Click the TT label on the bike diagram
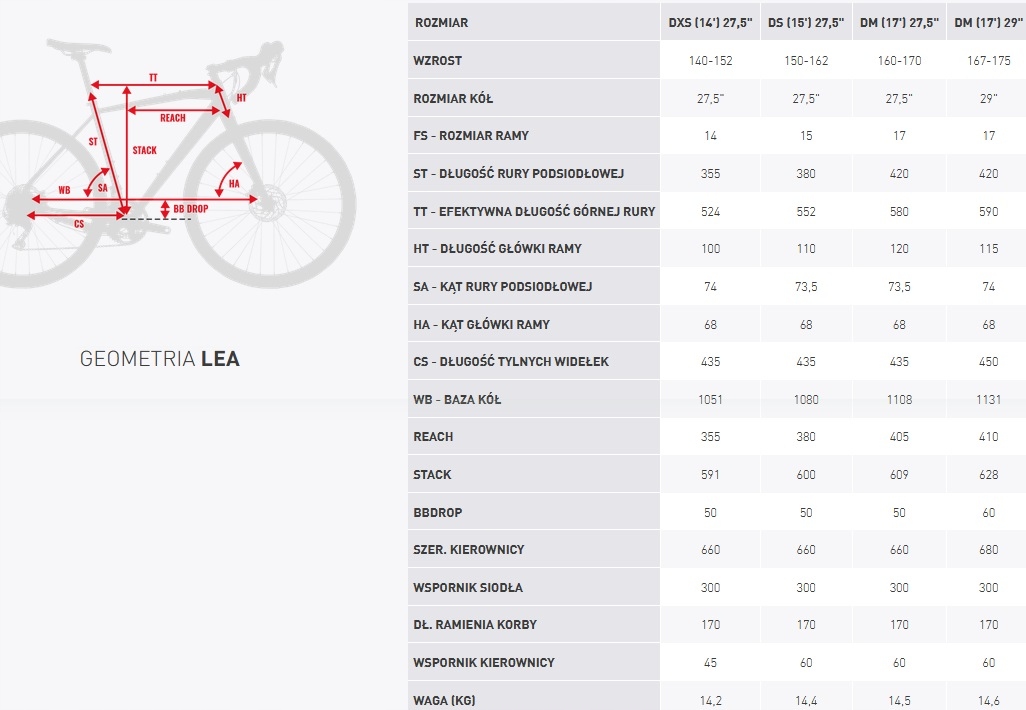Image resolution: width=1026 pixels, height=710 pixels. point(153,77)
